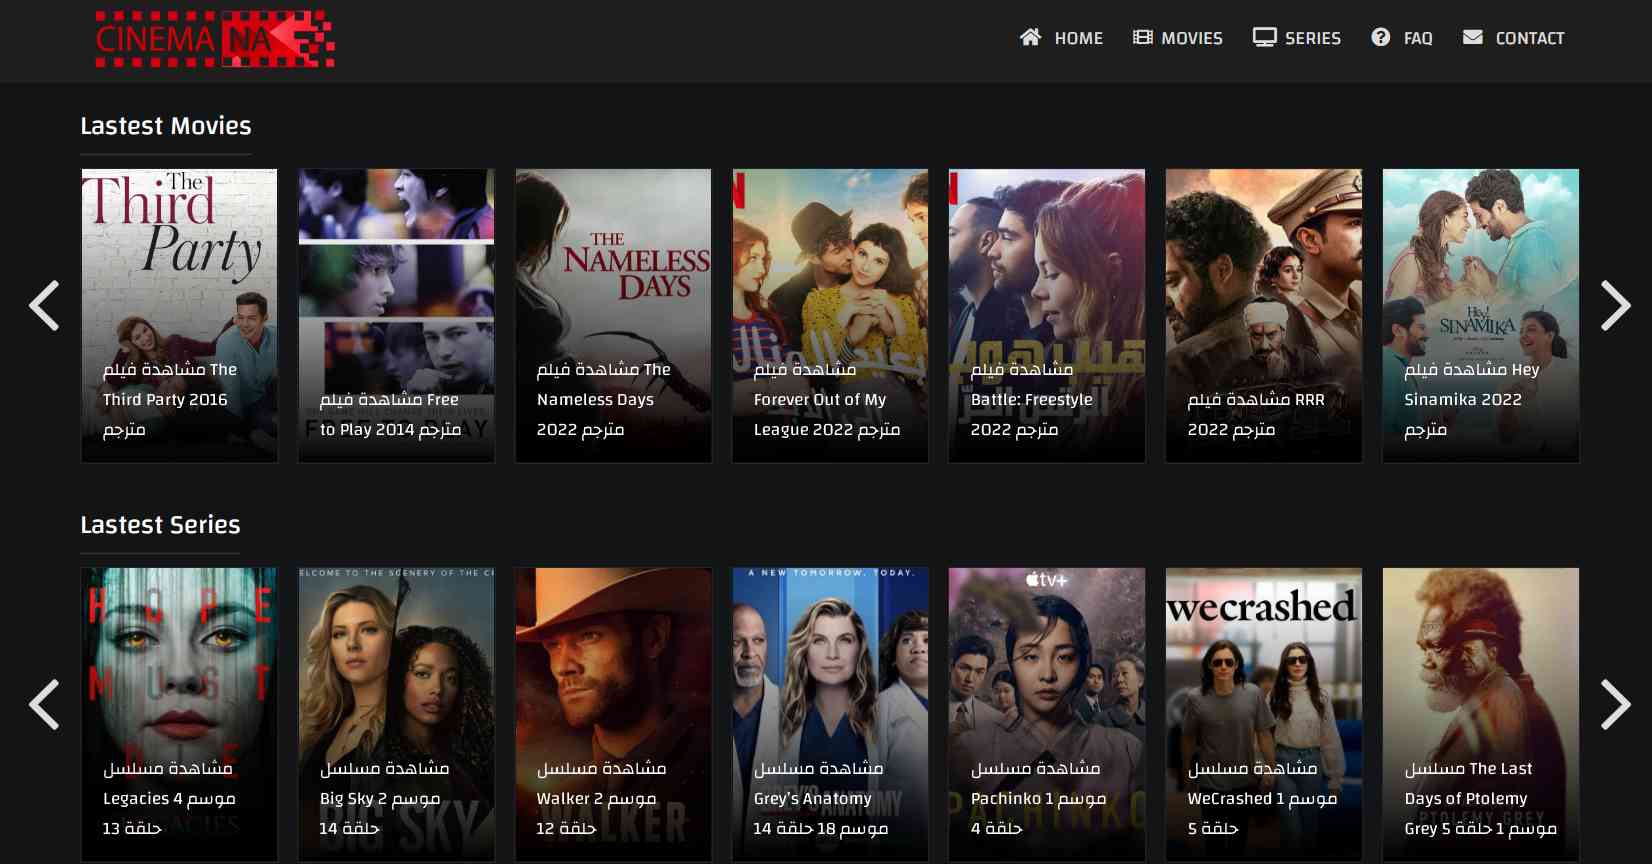Click the Movies film strip icon
The image size is (1652, 864).
click(x=1142, y=37)
